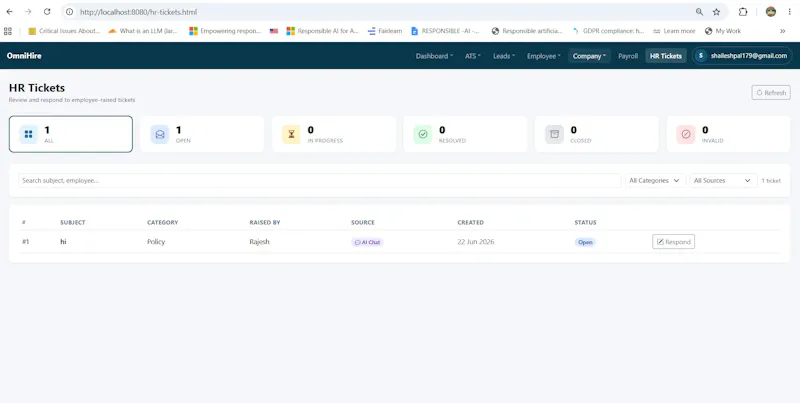Go back with the browser back arrow
800x403 pixels.
click(x=9, y=12)
